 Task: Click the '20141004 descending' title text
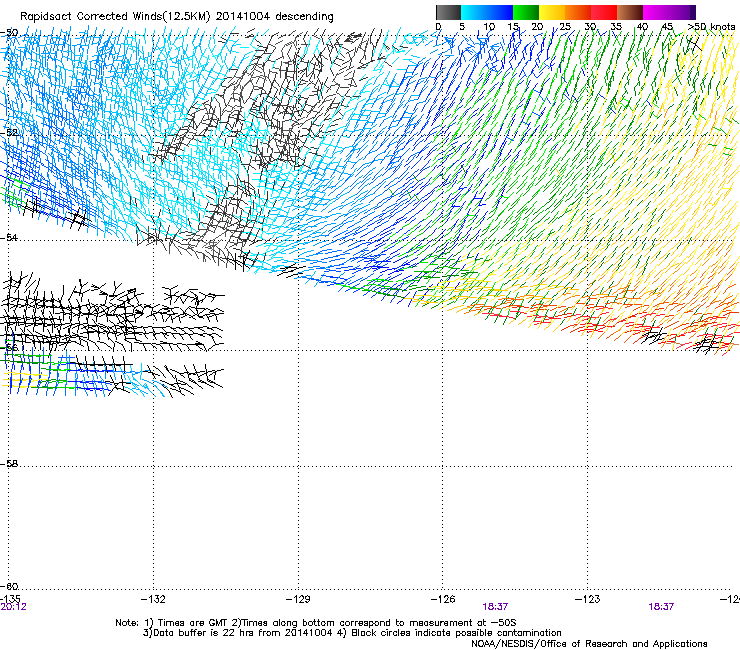click(x=275, y=17)
